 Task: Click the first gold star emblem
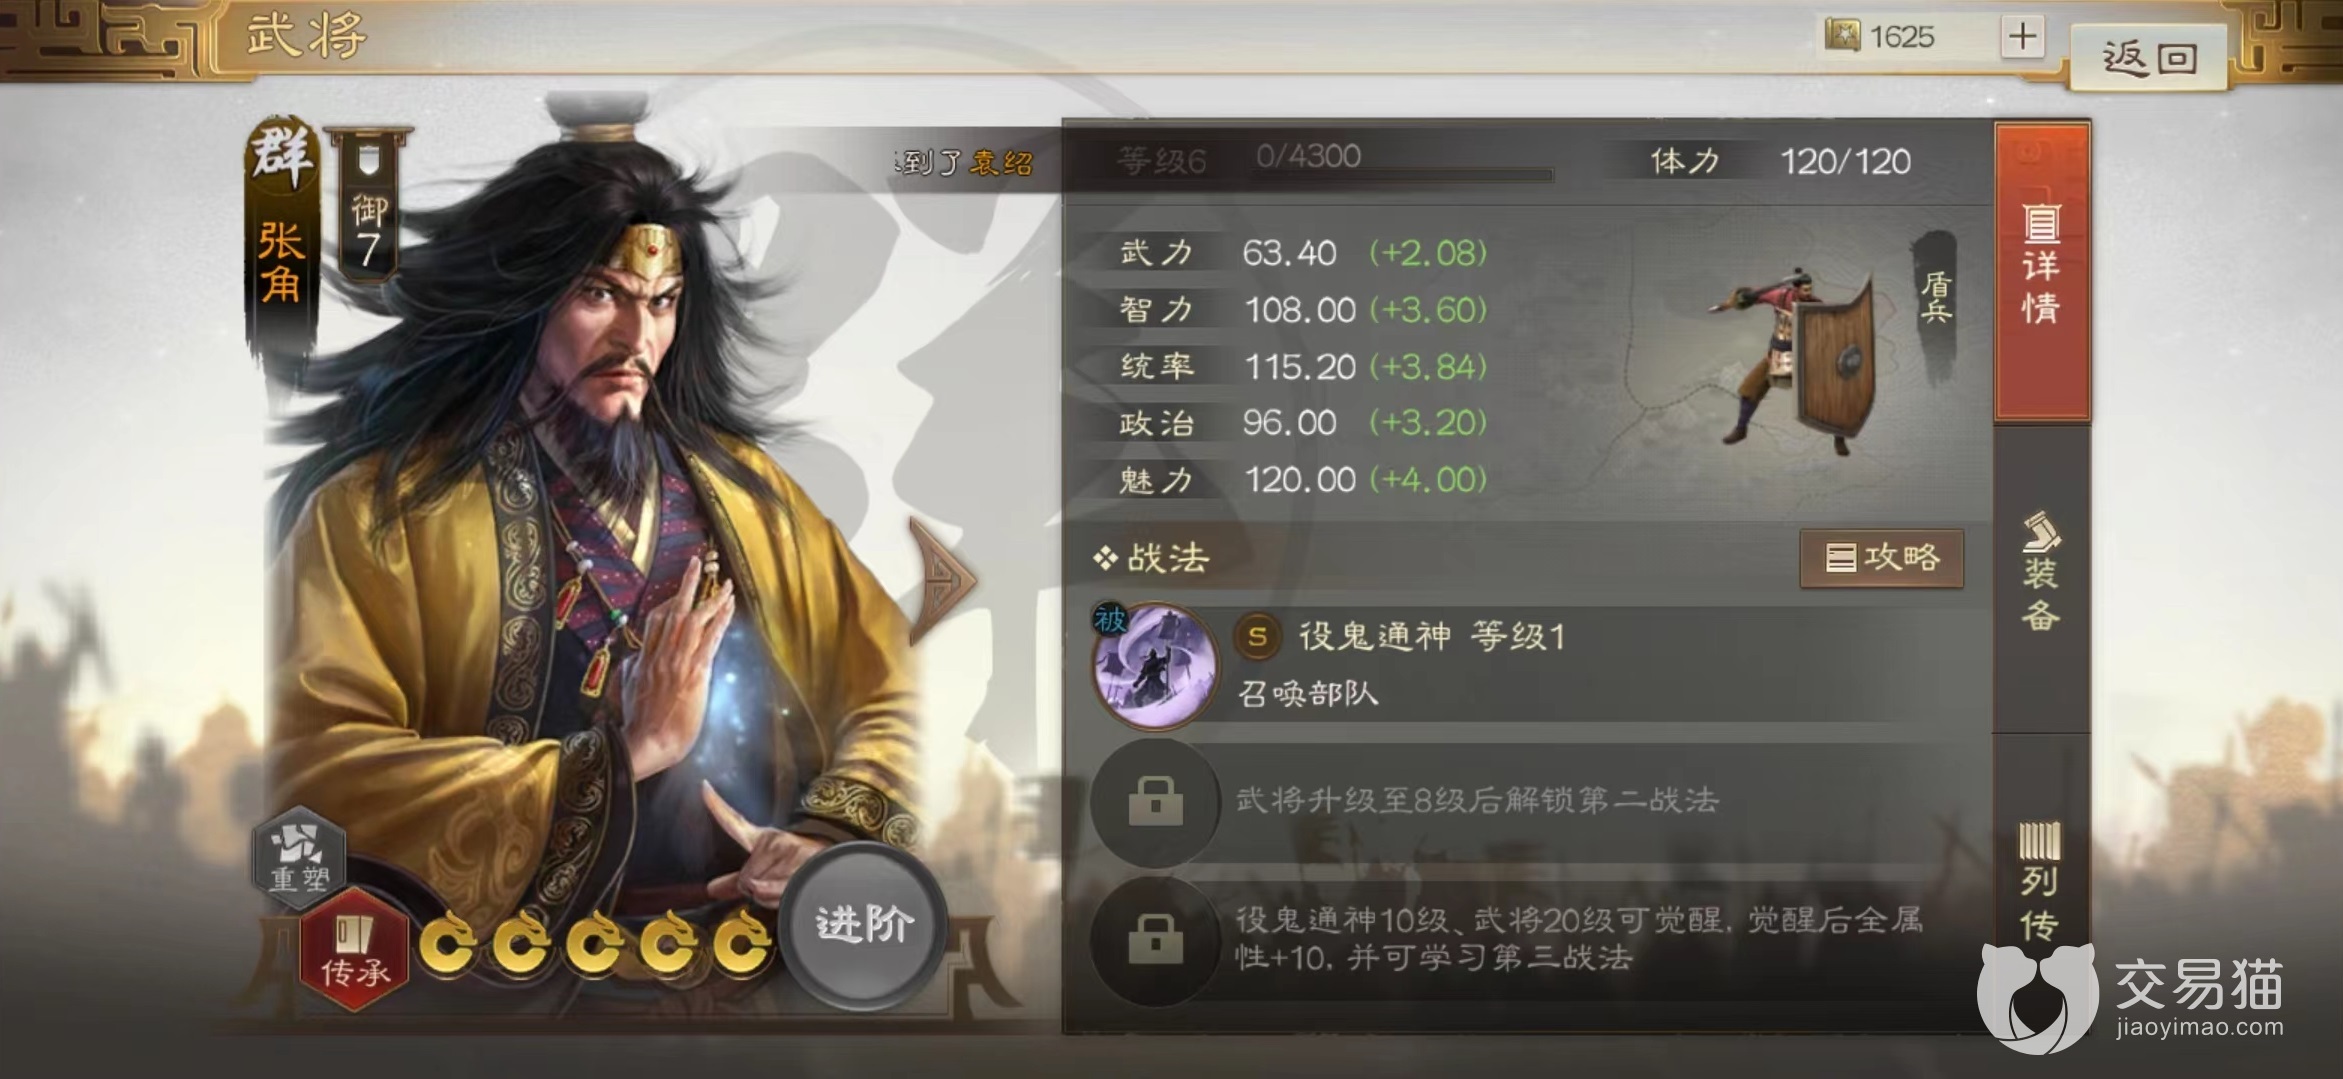446,943
